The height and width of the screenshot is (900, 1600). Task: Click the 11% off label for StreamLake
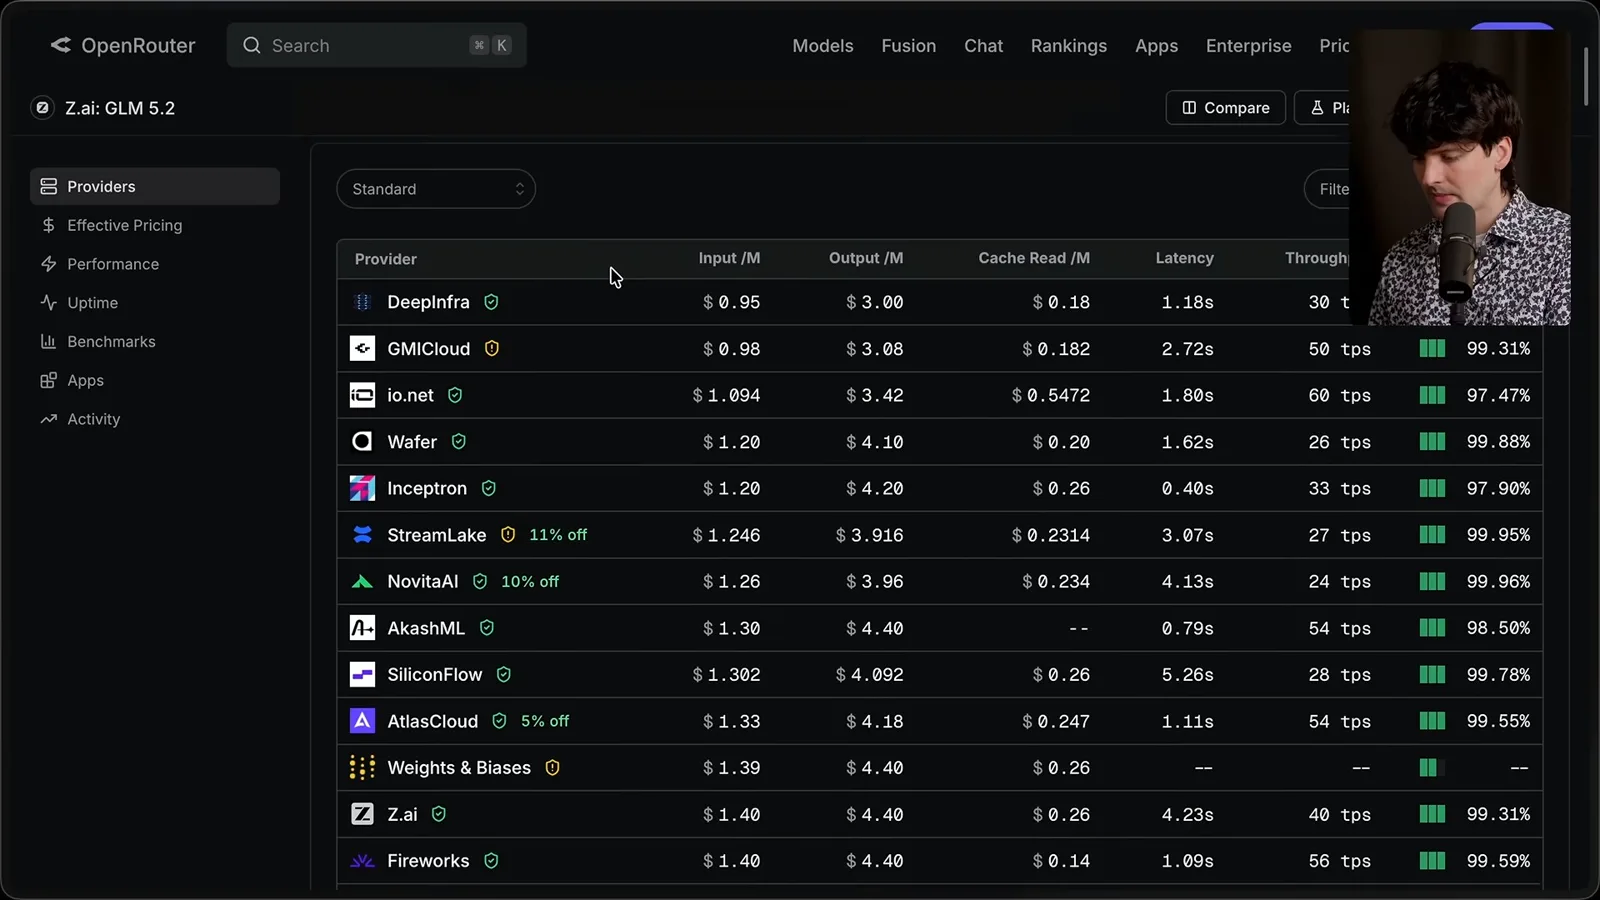coord(558,535)
